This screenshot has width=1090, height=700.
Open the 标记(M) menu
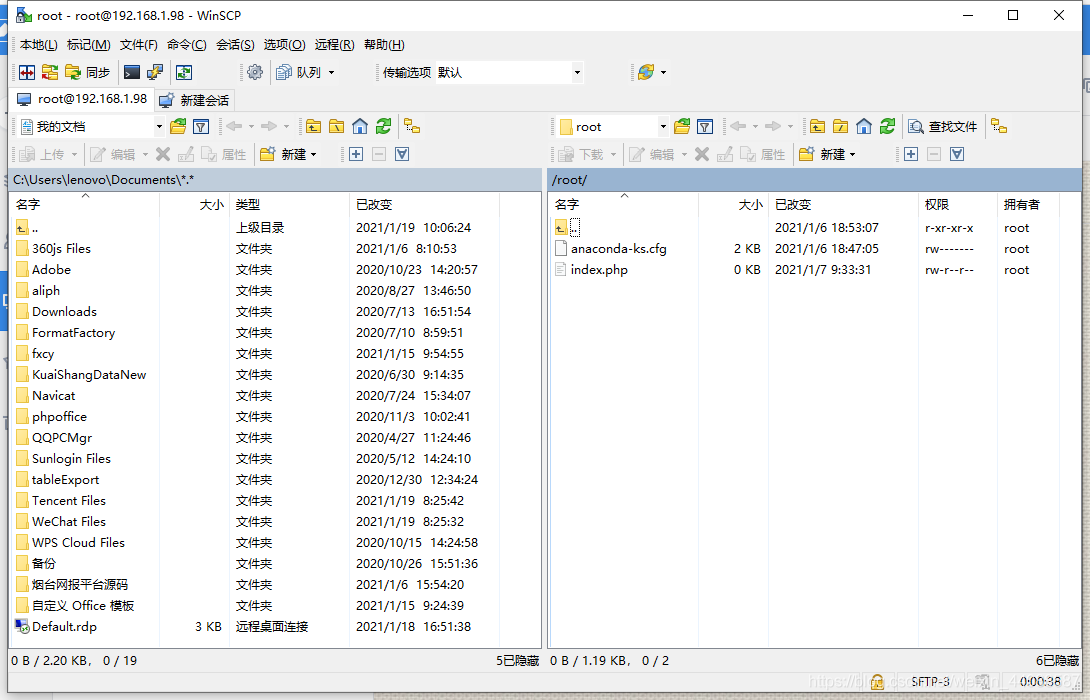88,44
